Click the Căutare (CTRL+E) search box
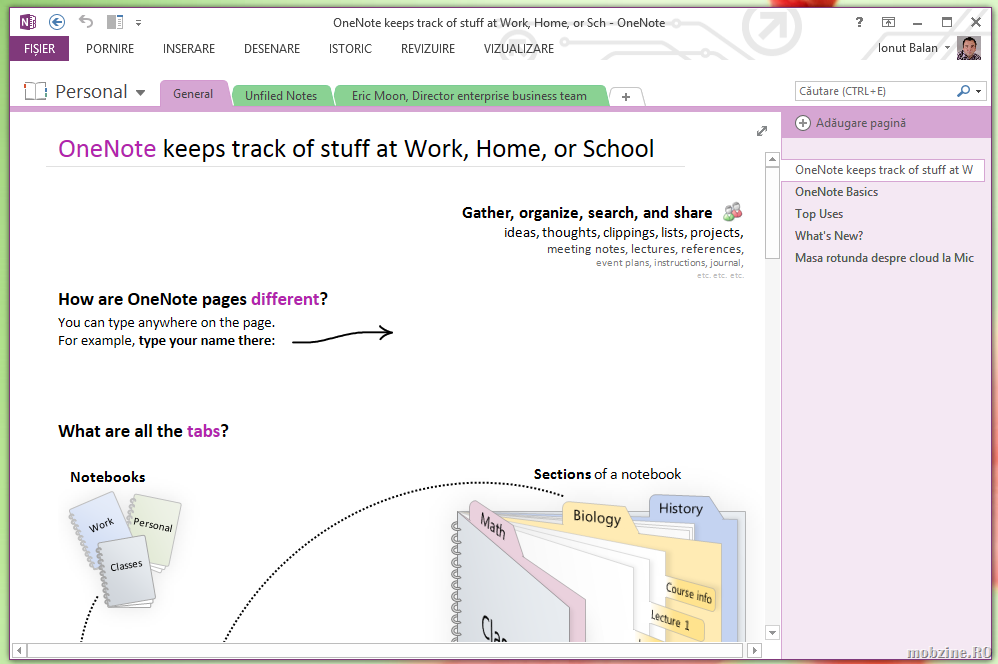The height and width of the screenshot is (664, 998). click(x=875, y=91)
